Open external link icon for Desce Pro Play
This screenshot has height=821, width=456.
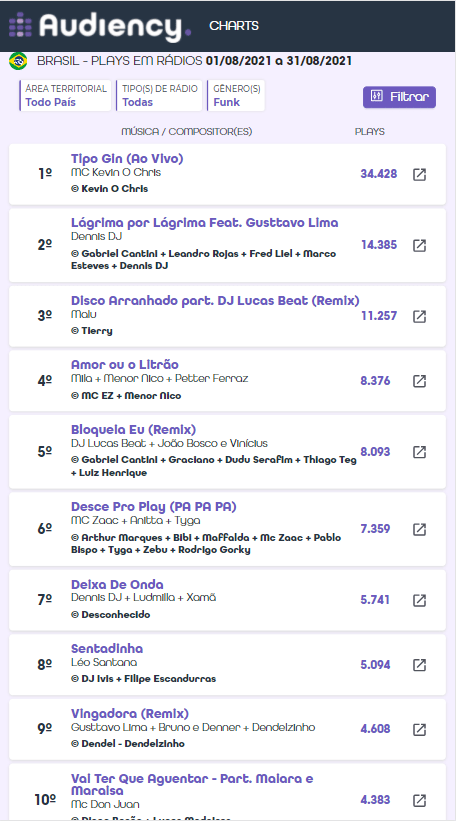click(419, 529)
